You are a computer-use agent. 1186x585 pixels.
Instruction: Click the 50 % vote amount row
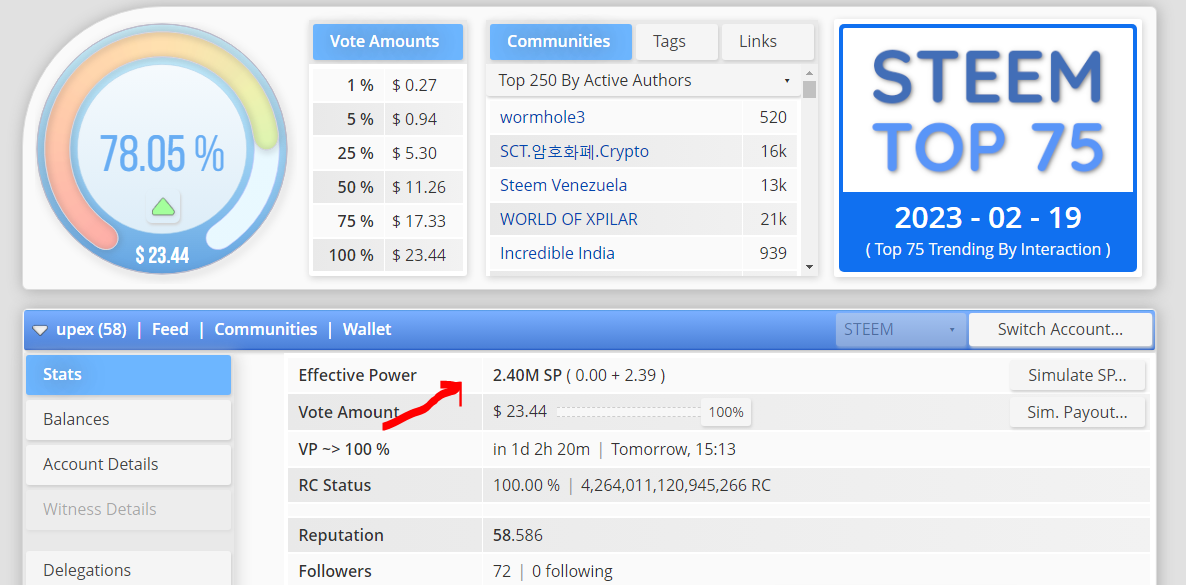click(387, 188)
